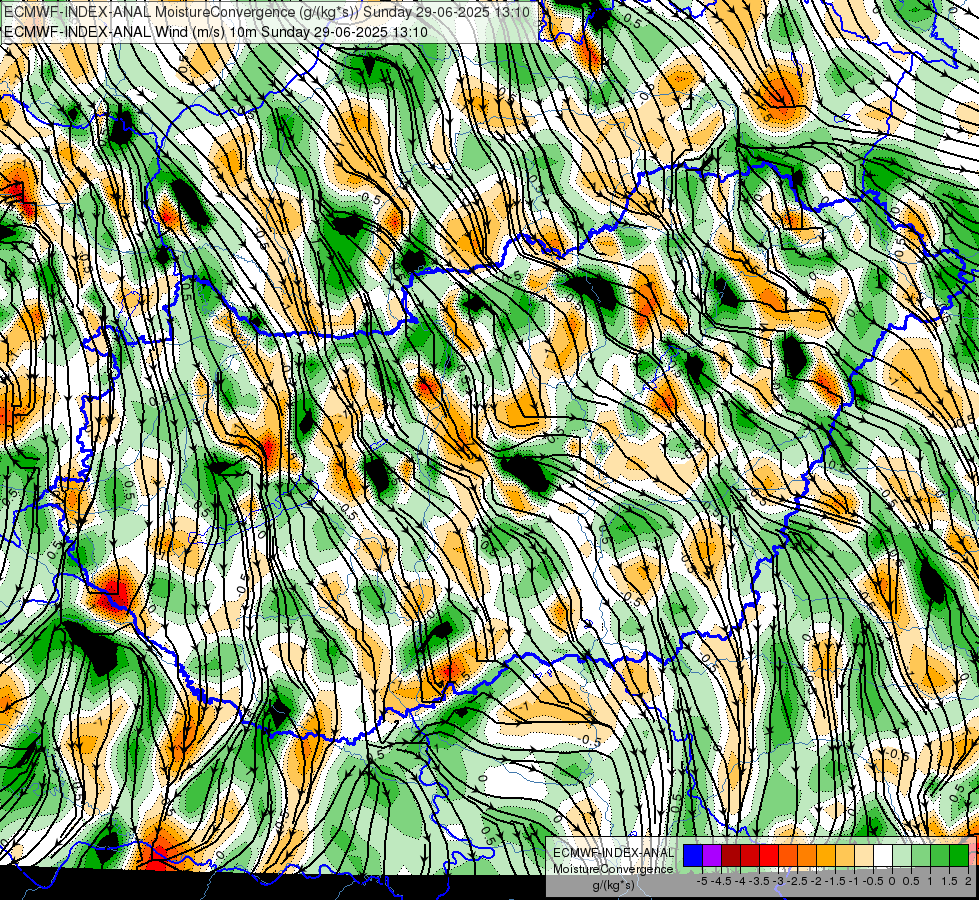Image resolution: width=979 pixels, height=900 pixels.
Task: Pick the orange swatch left of the -2 tick
Action: (807, 856)
